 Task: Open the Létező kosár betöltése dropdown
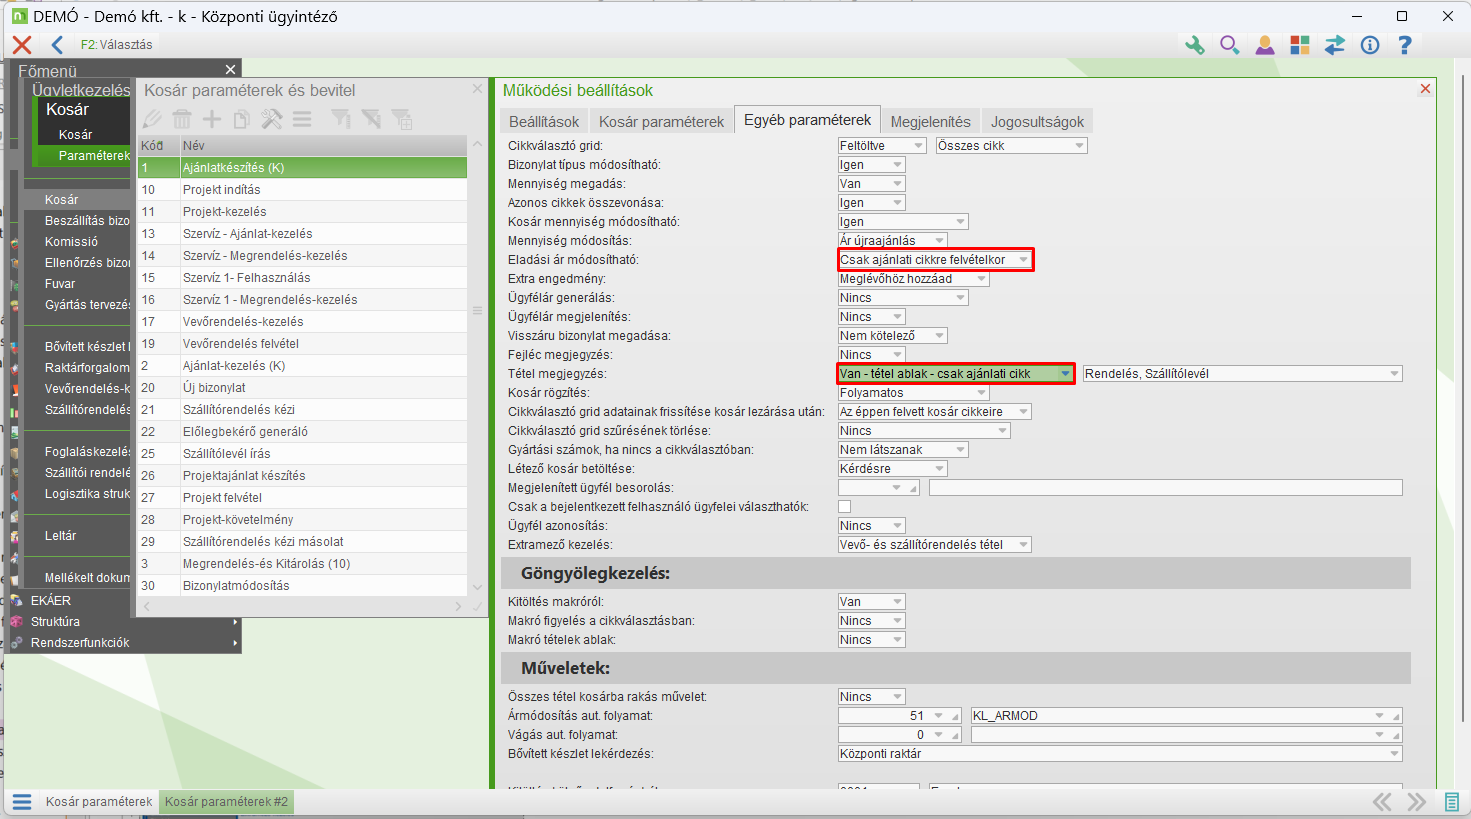[x=892, y=469]
